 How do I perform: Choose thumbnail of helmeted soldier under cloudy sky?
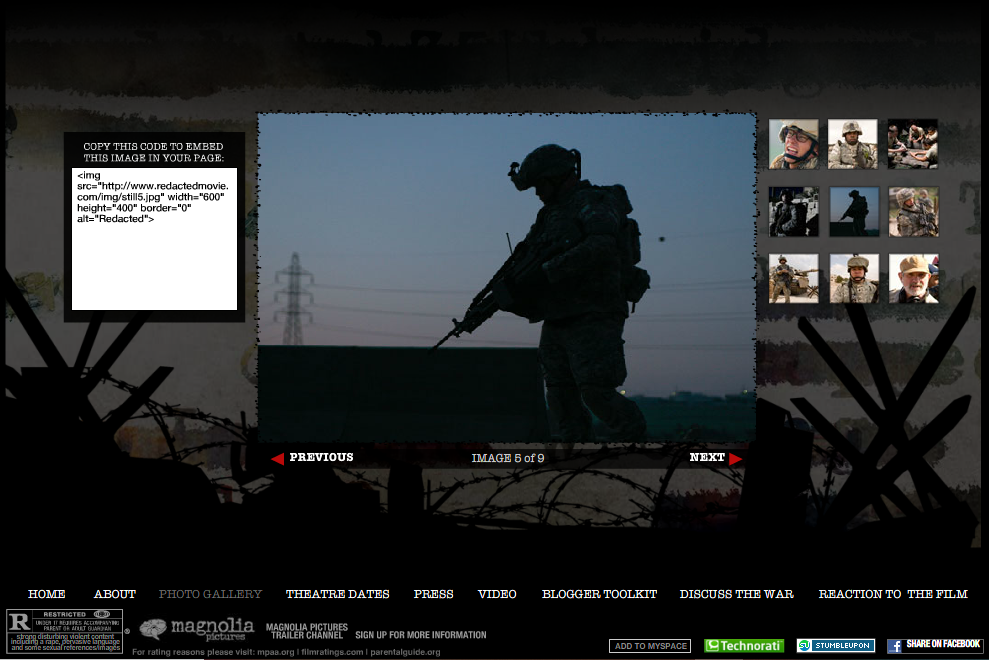[x=854, y=279]
